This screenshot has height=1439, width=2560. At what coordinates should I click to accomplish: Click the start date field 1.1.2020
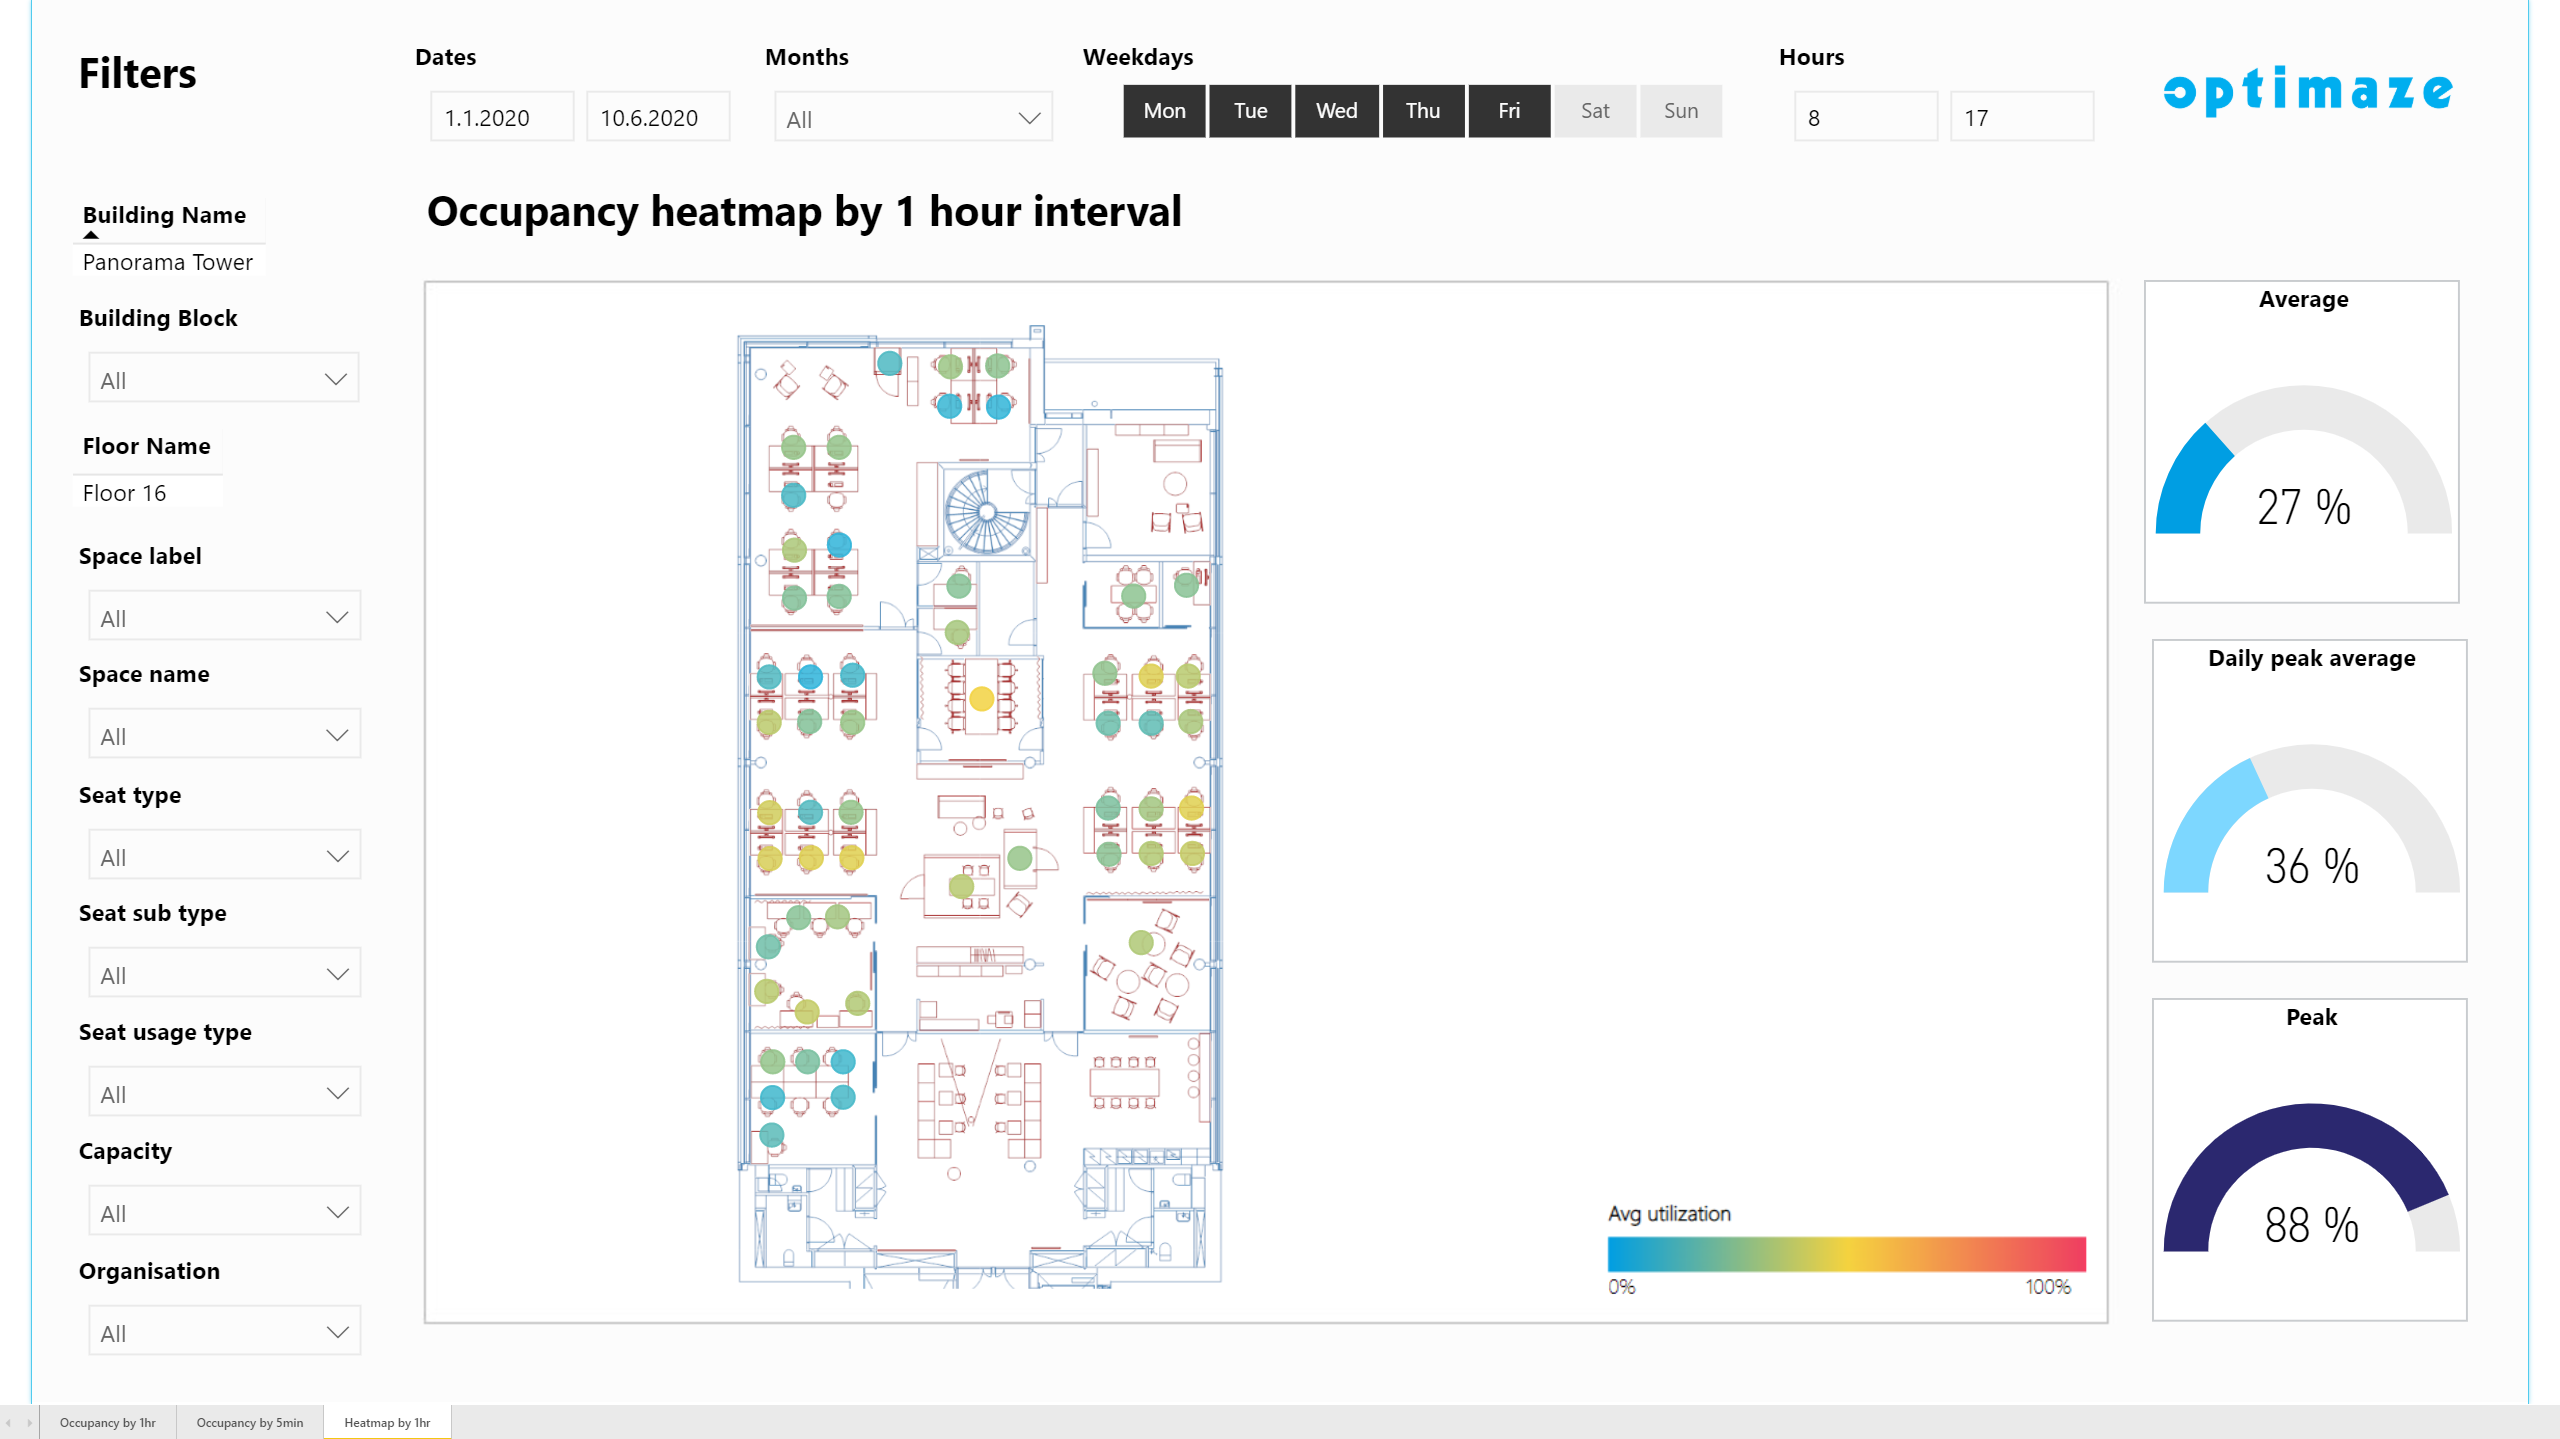point(501,118)
